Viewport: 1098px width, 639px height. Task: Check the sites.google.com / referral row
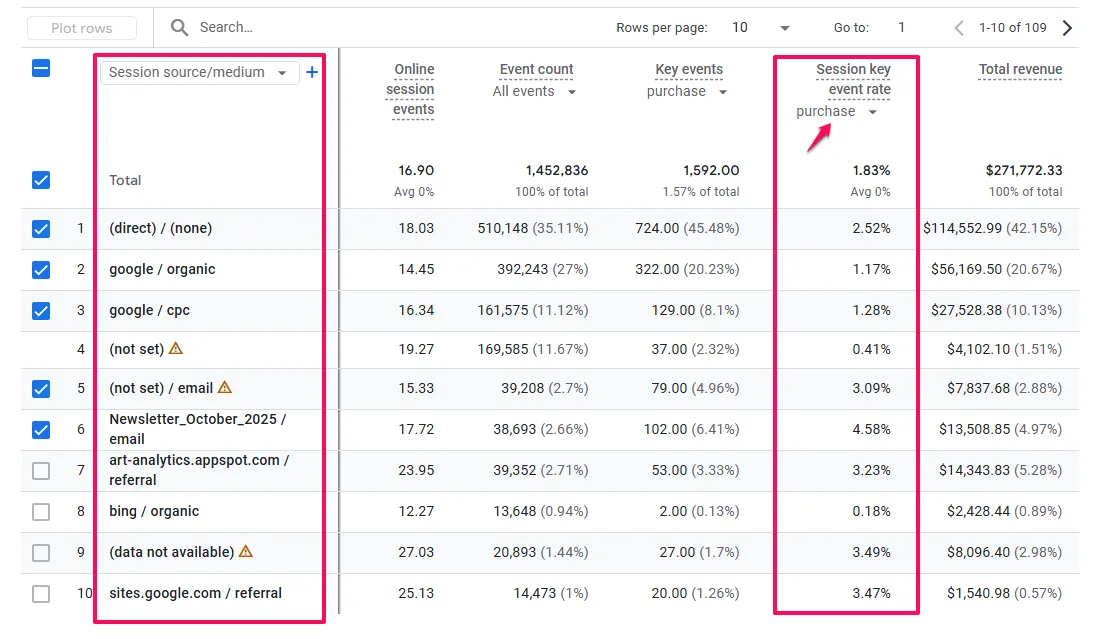tap(41, 594)
